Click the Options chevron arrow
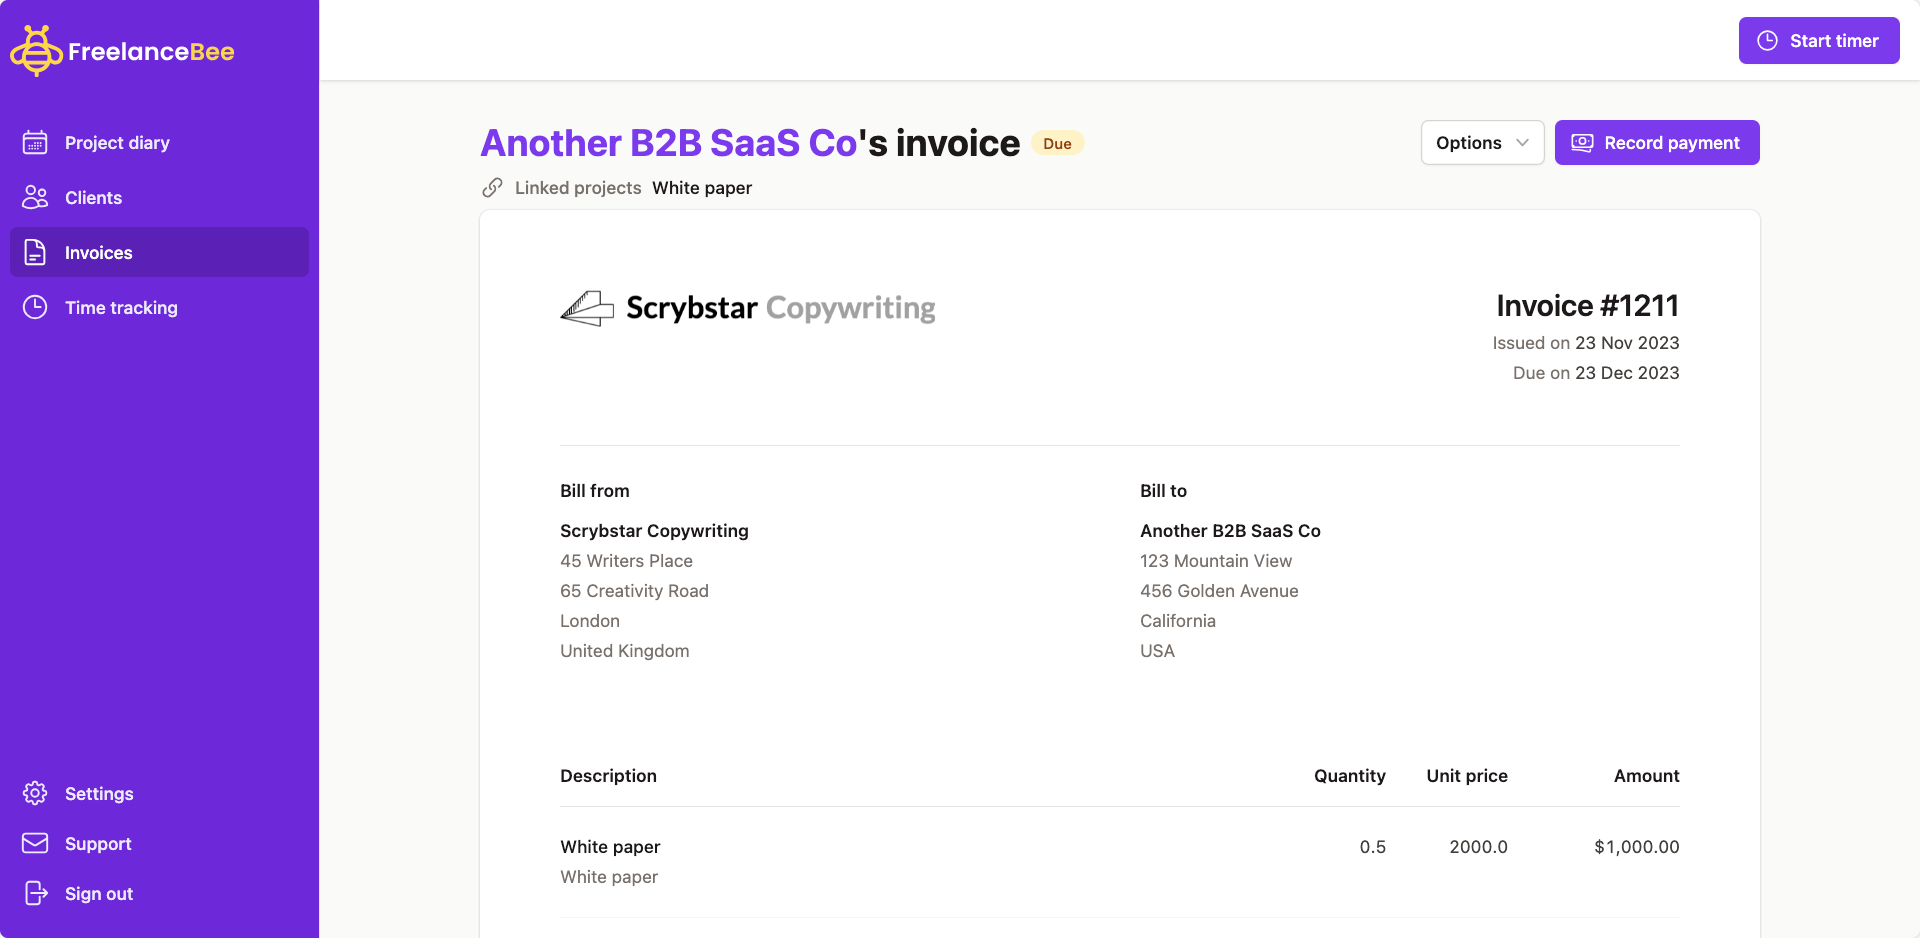This screenshot has width=1920, height=938. 1522,143
